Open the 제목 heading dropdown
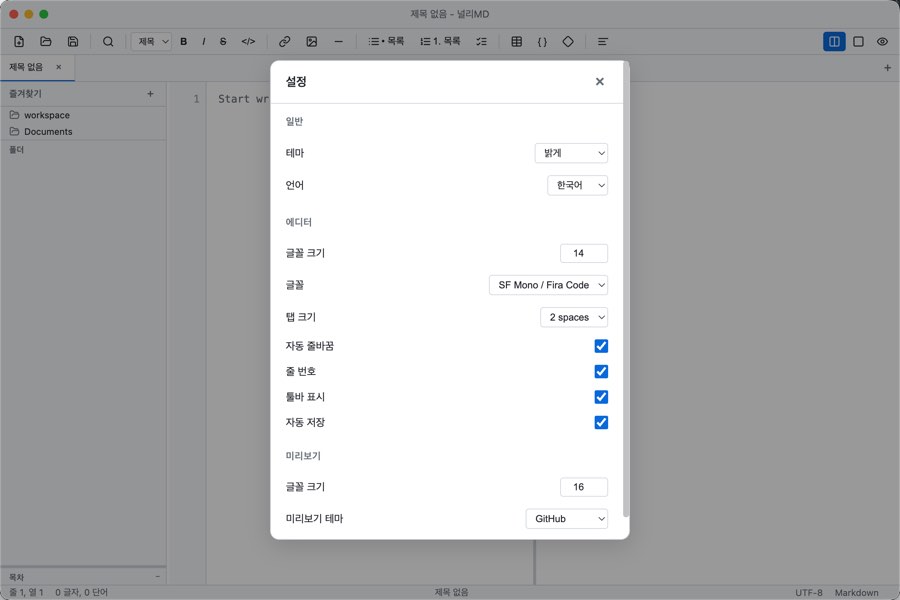 pyautogui.click(x=152, y=41)
